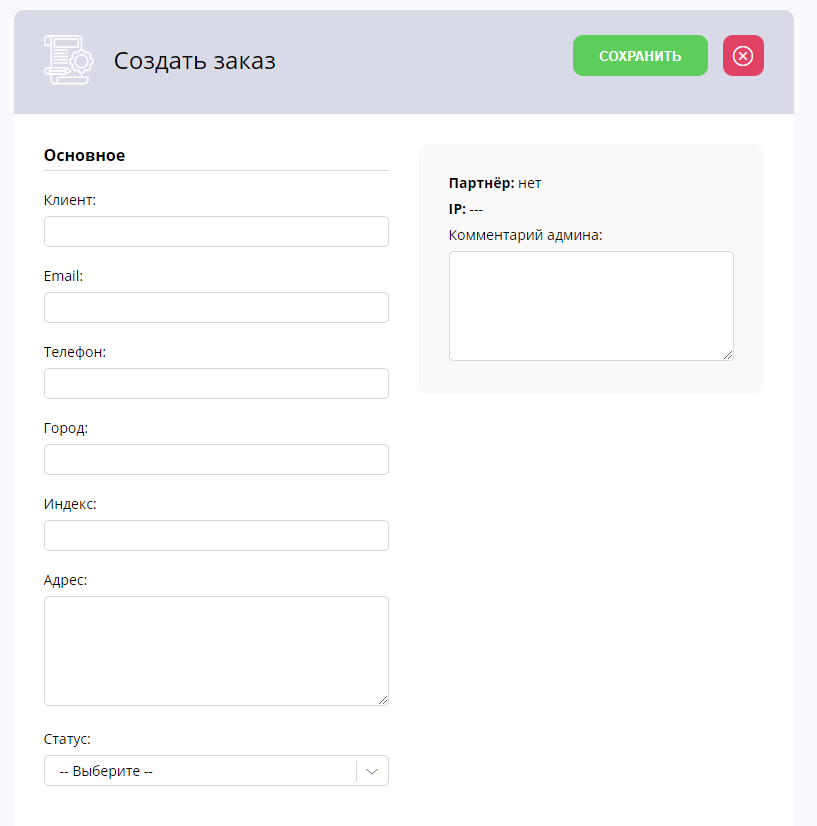Click inside the Адрес text area
The image size is (817, 826).
tap(216, 651)
